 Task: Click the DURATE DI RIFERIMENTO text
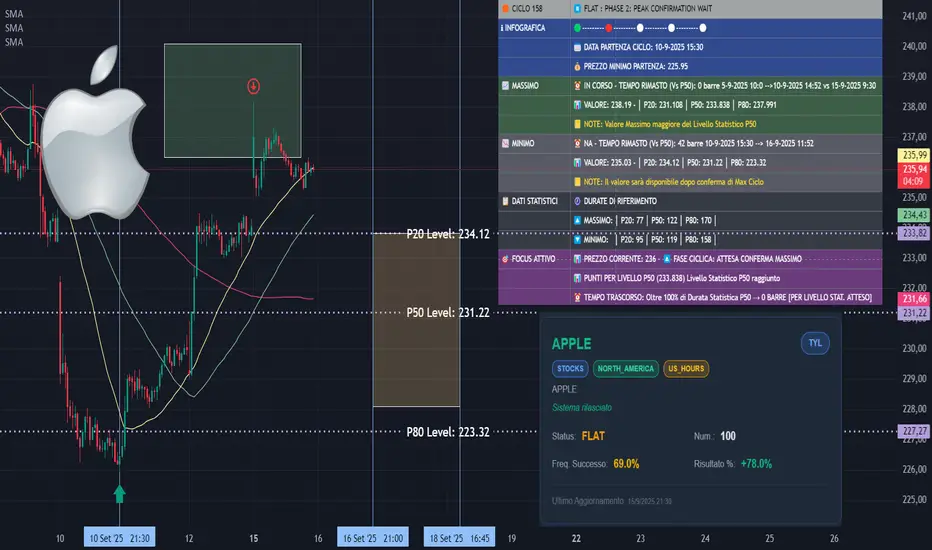[620, 201]
